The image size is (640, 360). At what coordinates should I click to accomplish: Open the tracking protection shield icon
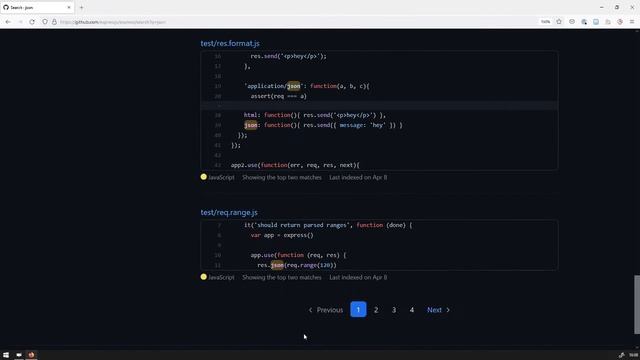[x=45, y=22]
